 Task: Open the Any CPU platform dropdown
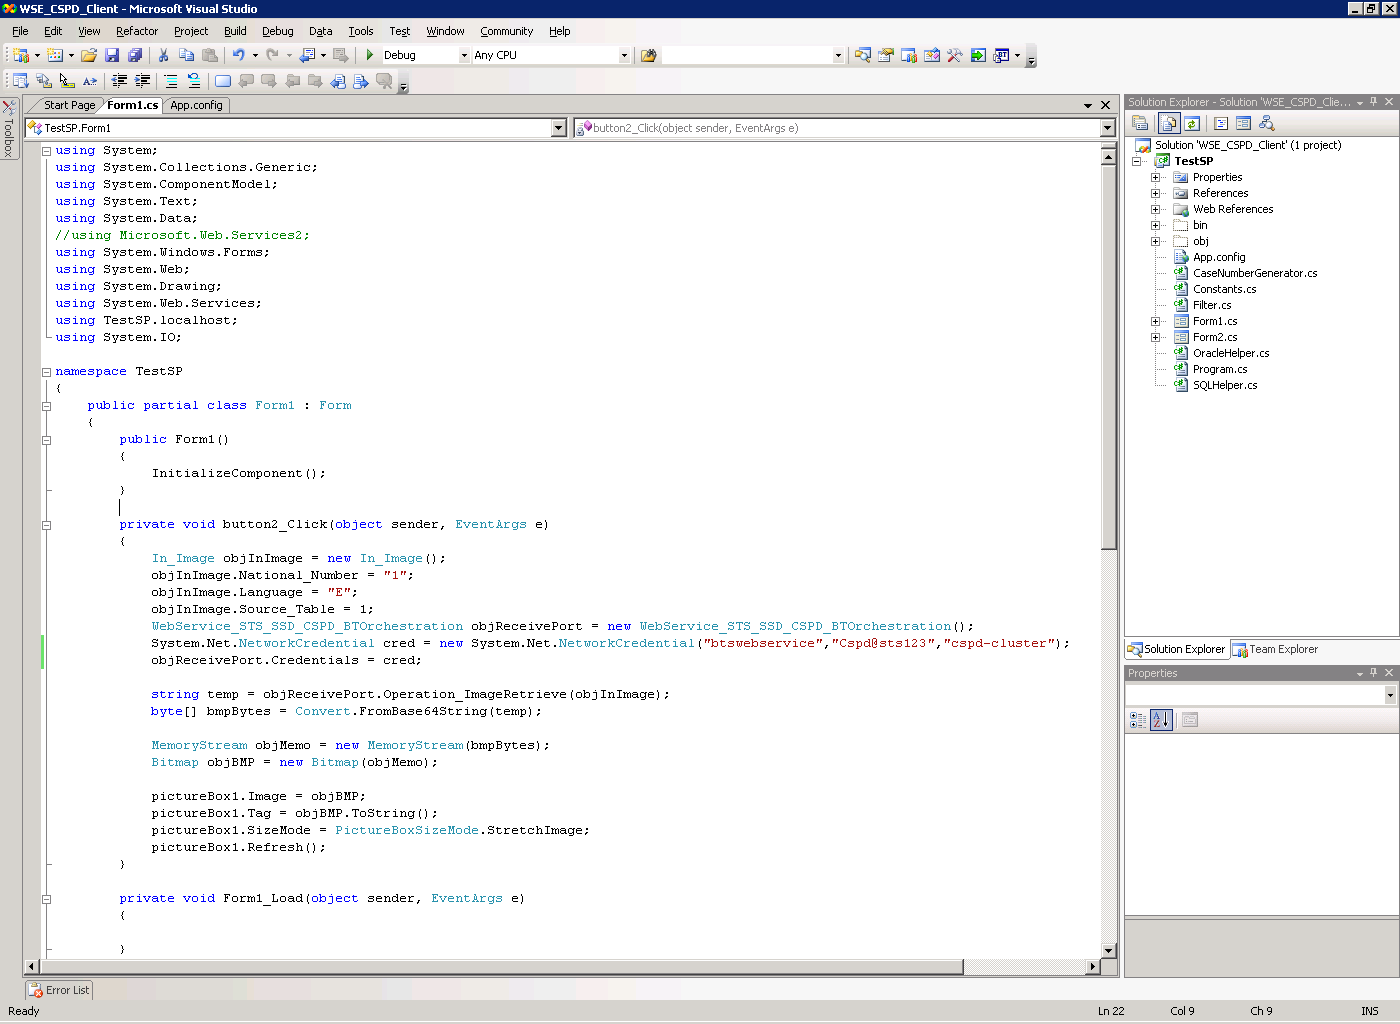pos(624,56)
